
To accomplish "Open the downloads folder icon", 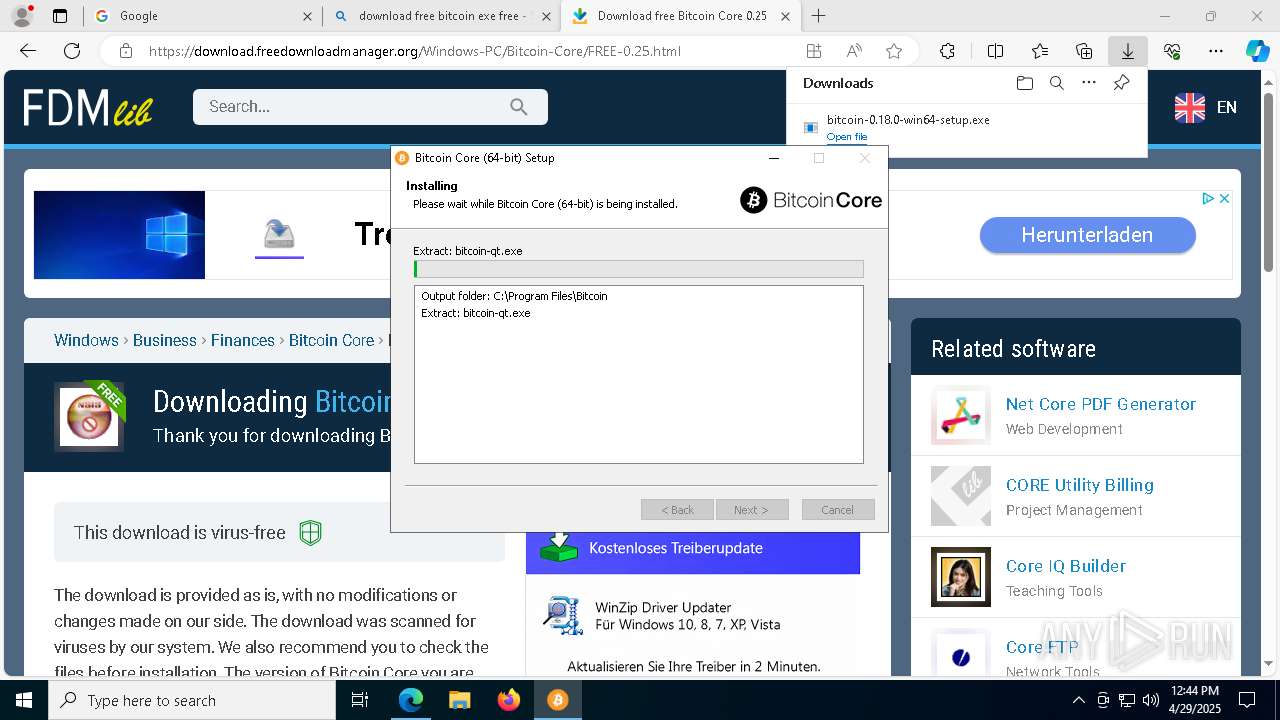I will [x=1024, y=83].
